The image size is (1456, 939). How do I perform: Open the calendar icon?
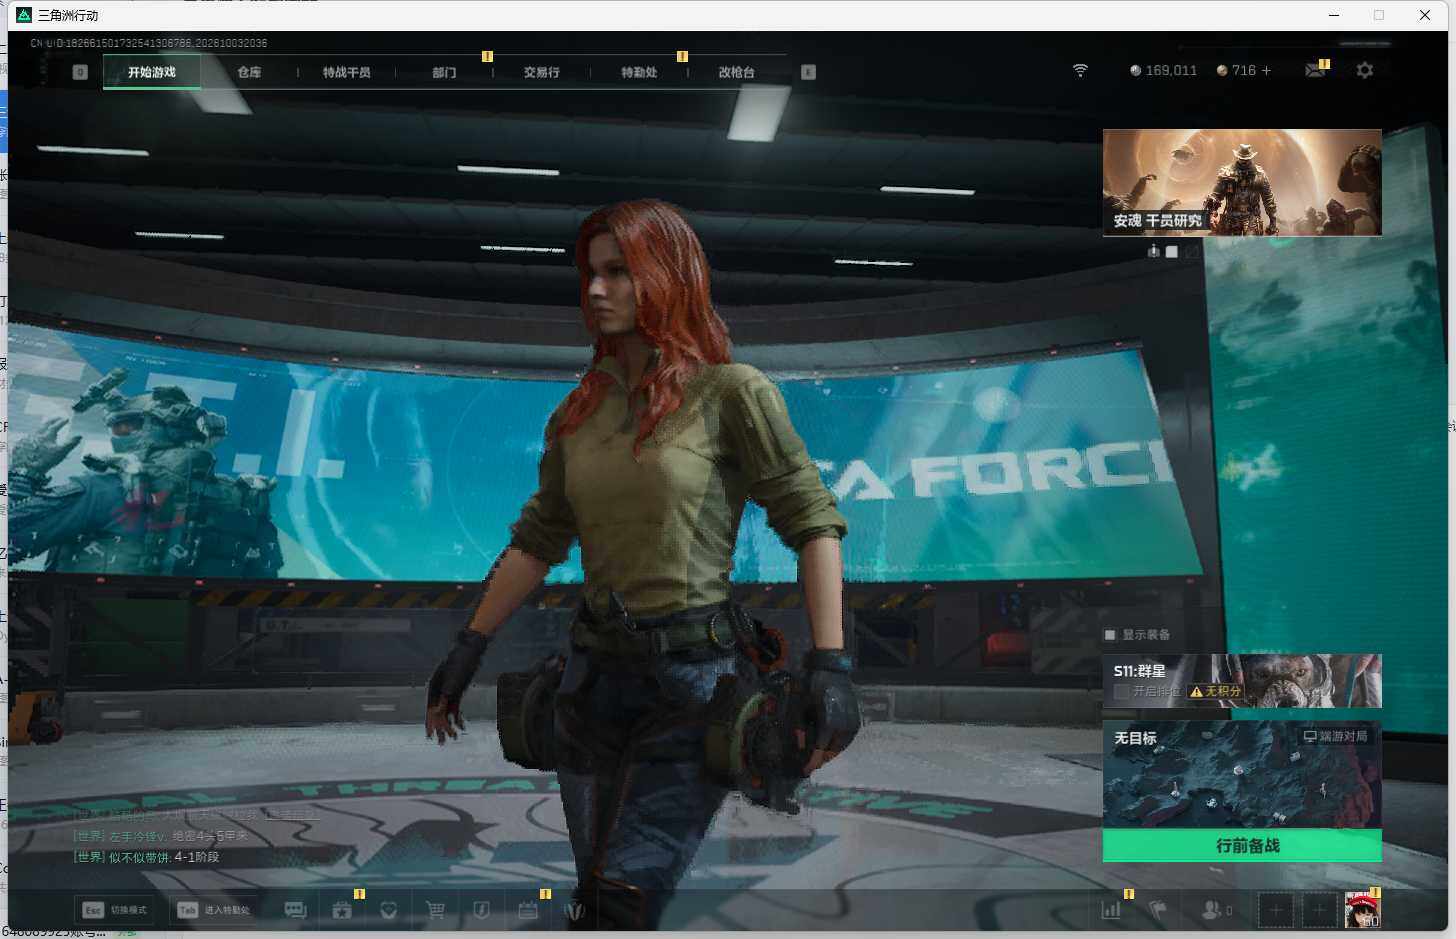[x=528, y=910]
